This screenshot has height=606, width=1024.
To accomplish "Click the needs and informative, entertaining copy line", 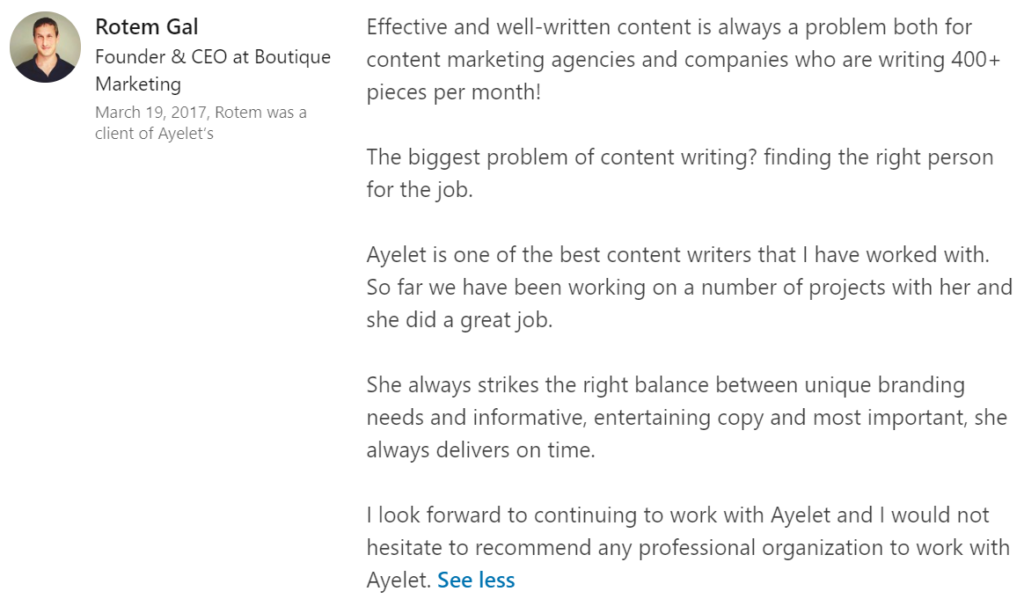I will coord(687,418).
